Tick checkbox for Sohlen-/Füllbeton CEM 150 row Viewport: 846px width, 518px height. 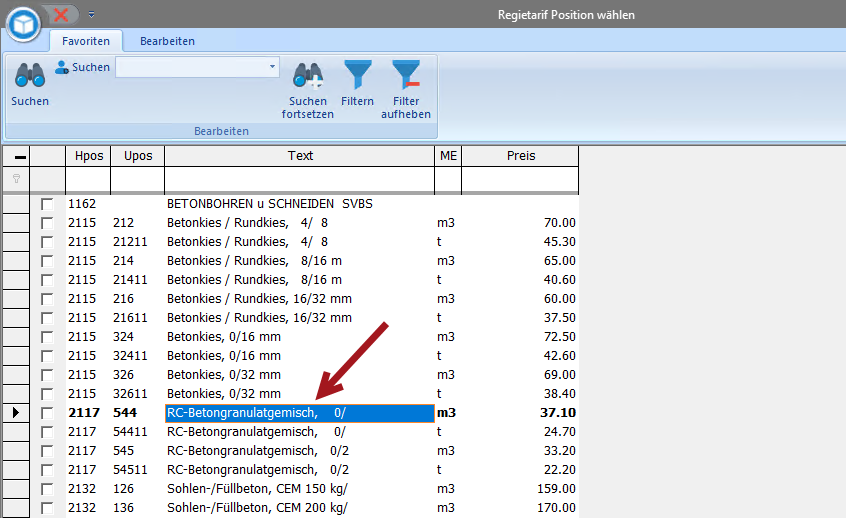click(x=47, y=489)
